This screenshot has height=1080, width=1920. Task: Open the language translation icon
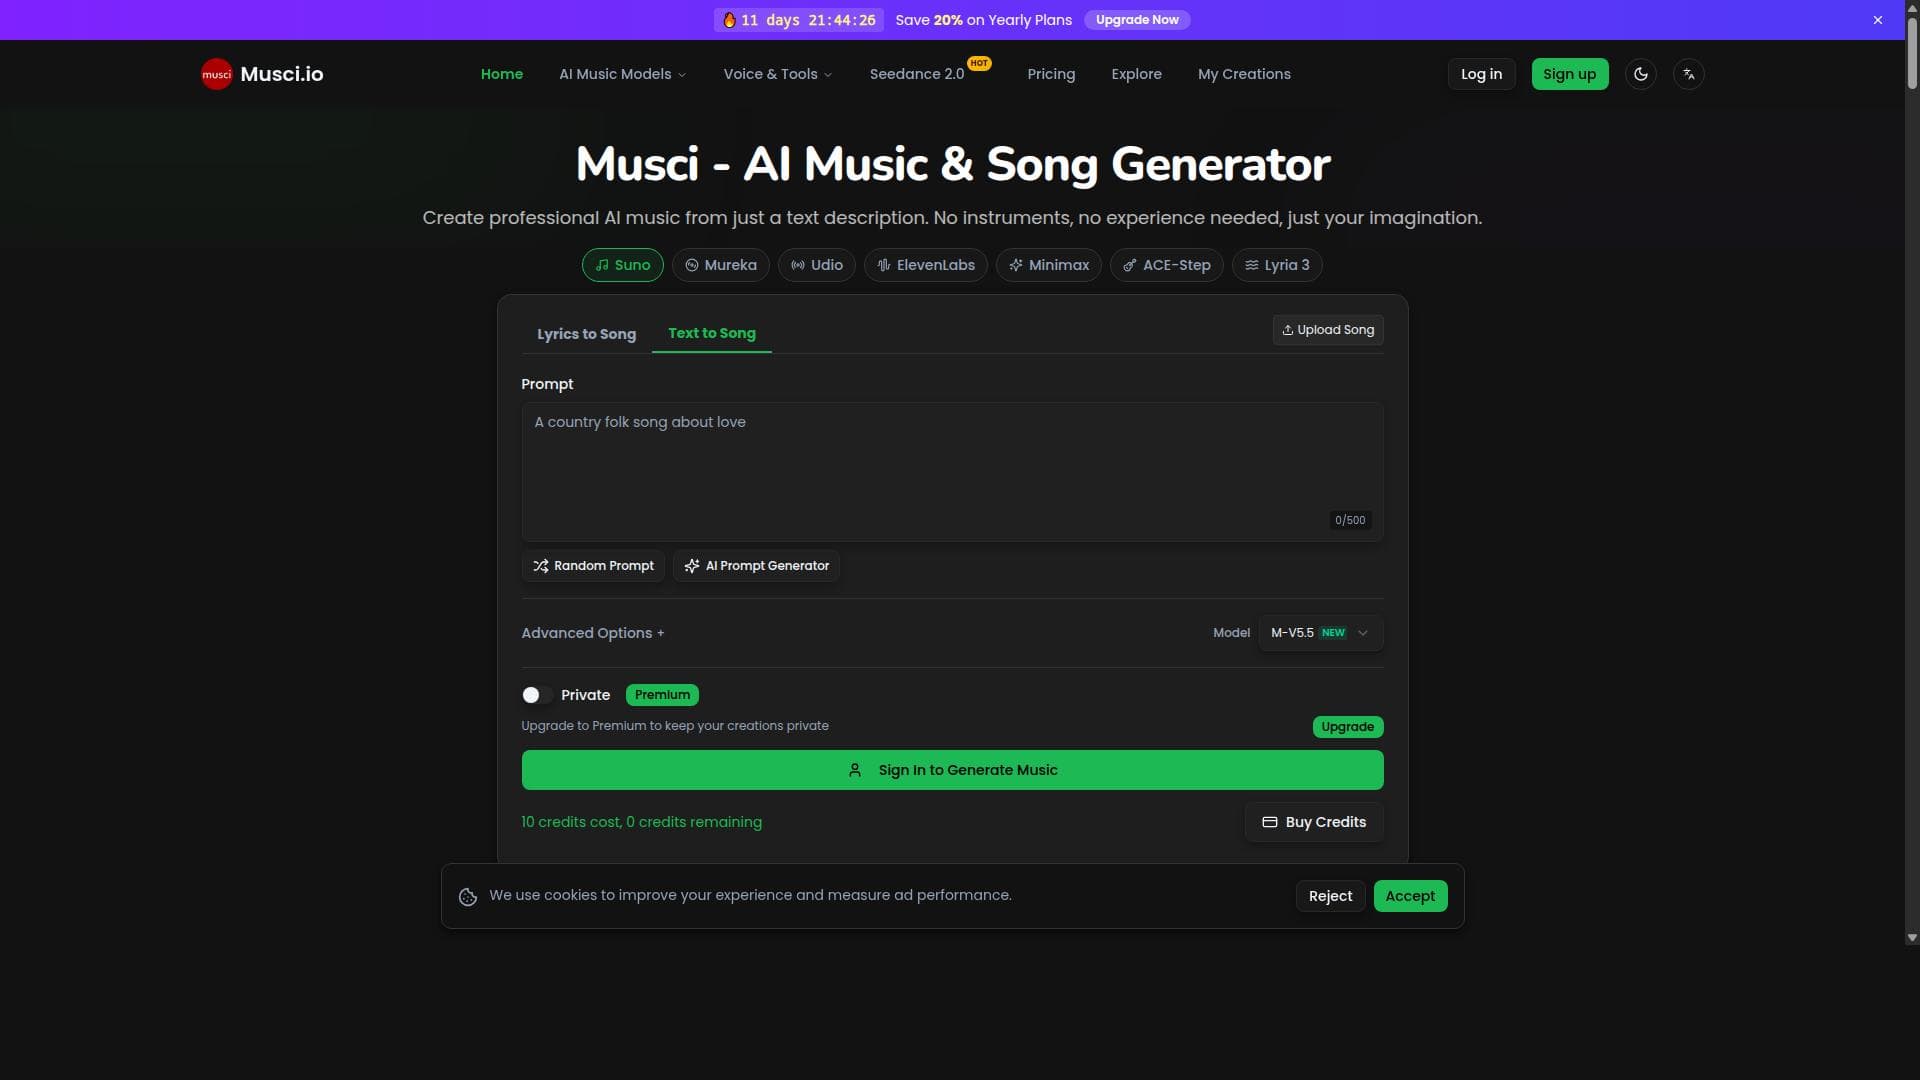tap(1688, 74)
